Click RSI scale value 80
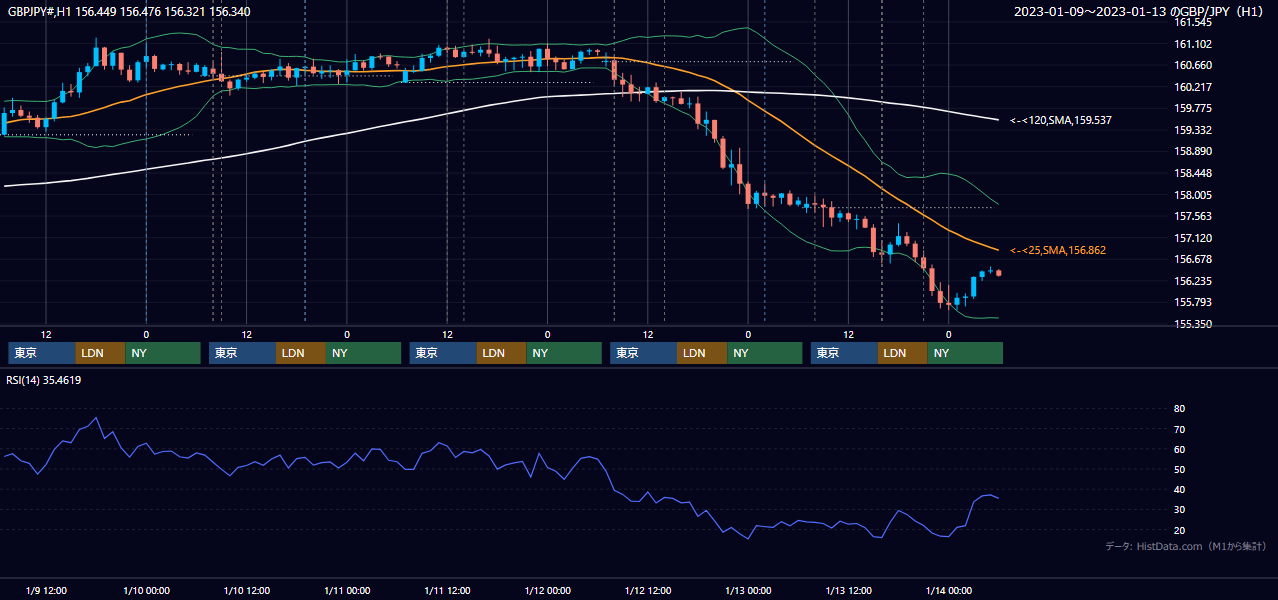The width and height of the screenshot is (1278, 600). 1179,409
